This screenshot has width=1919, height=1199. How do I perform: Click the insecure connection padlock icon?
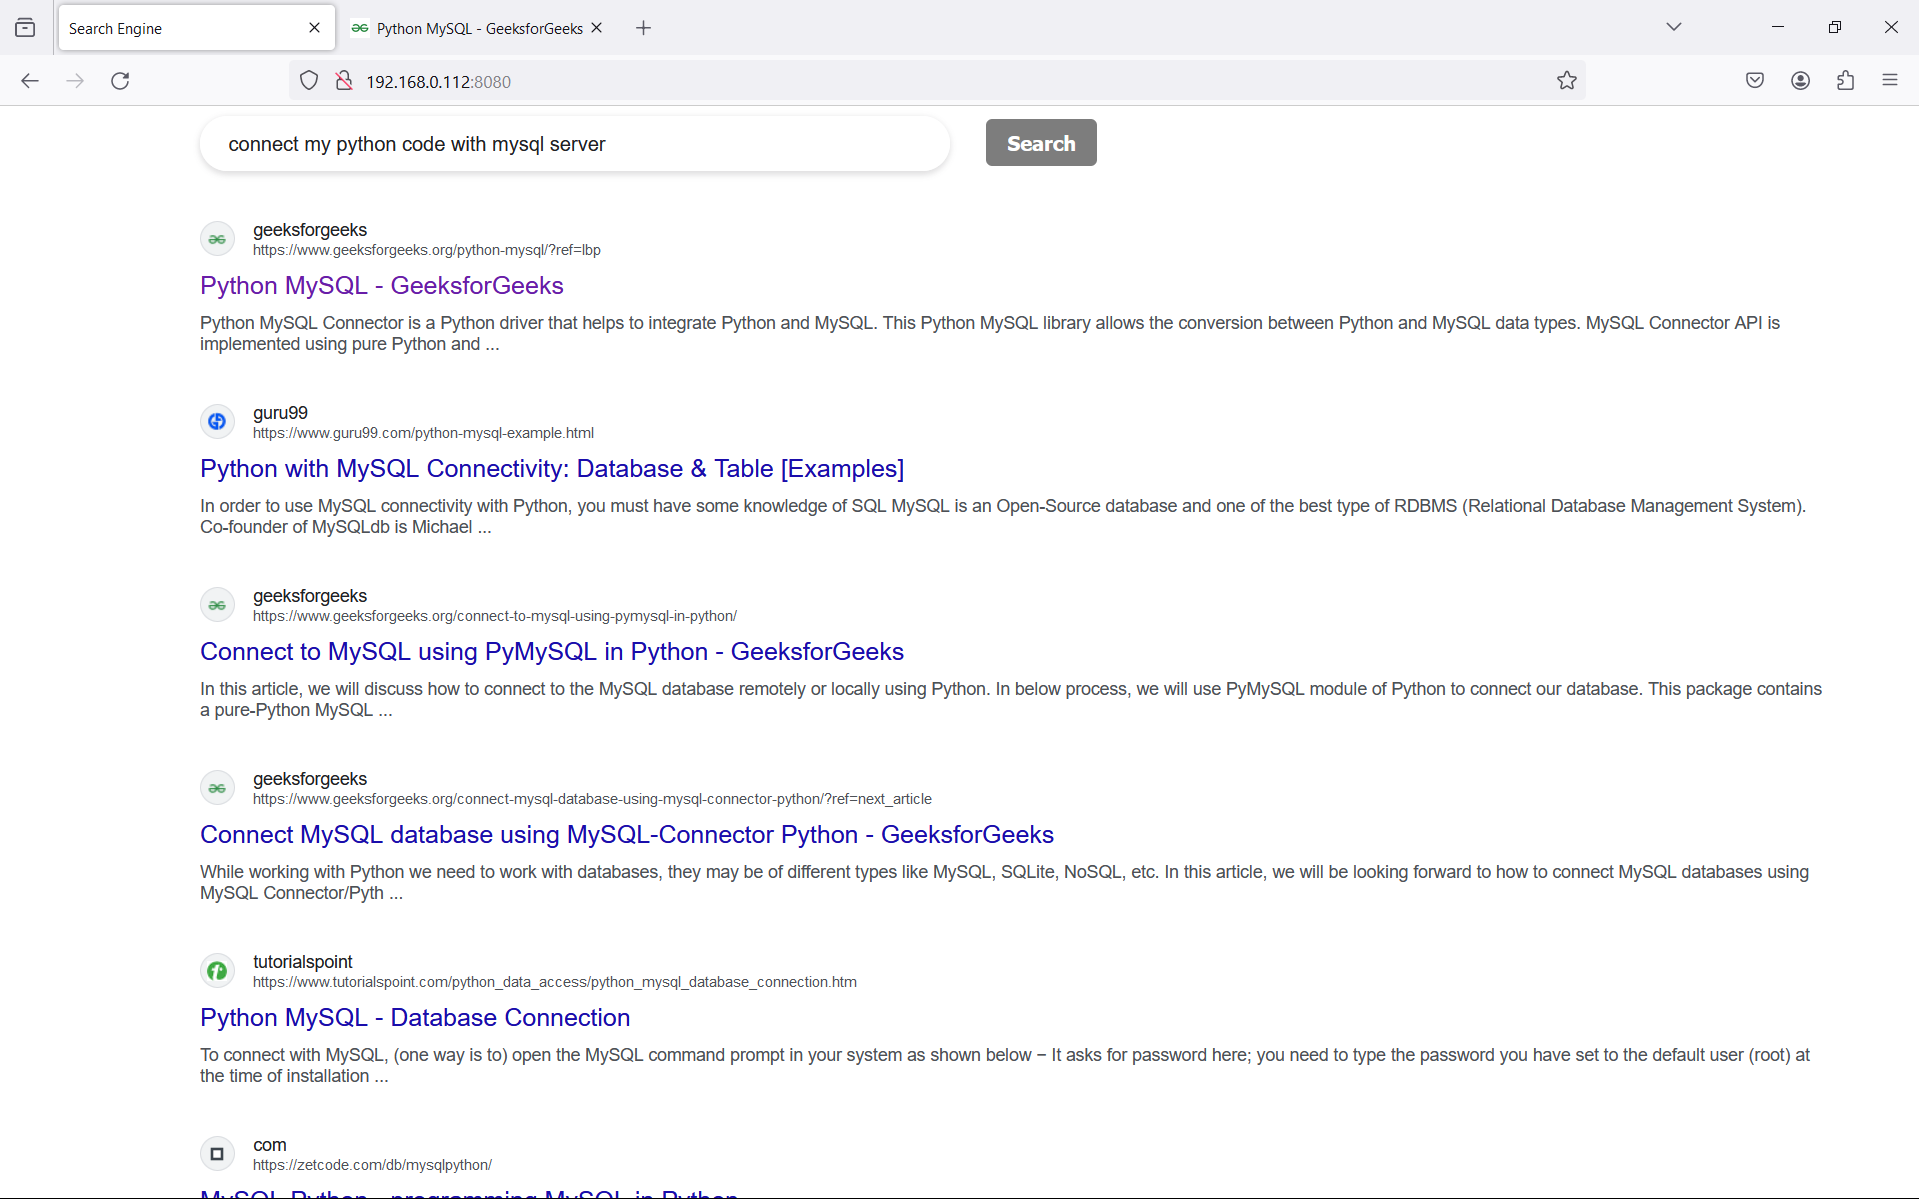click(x=344, y=81)
